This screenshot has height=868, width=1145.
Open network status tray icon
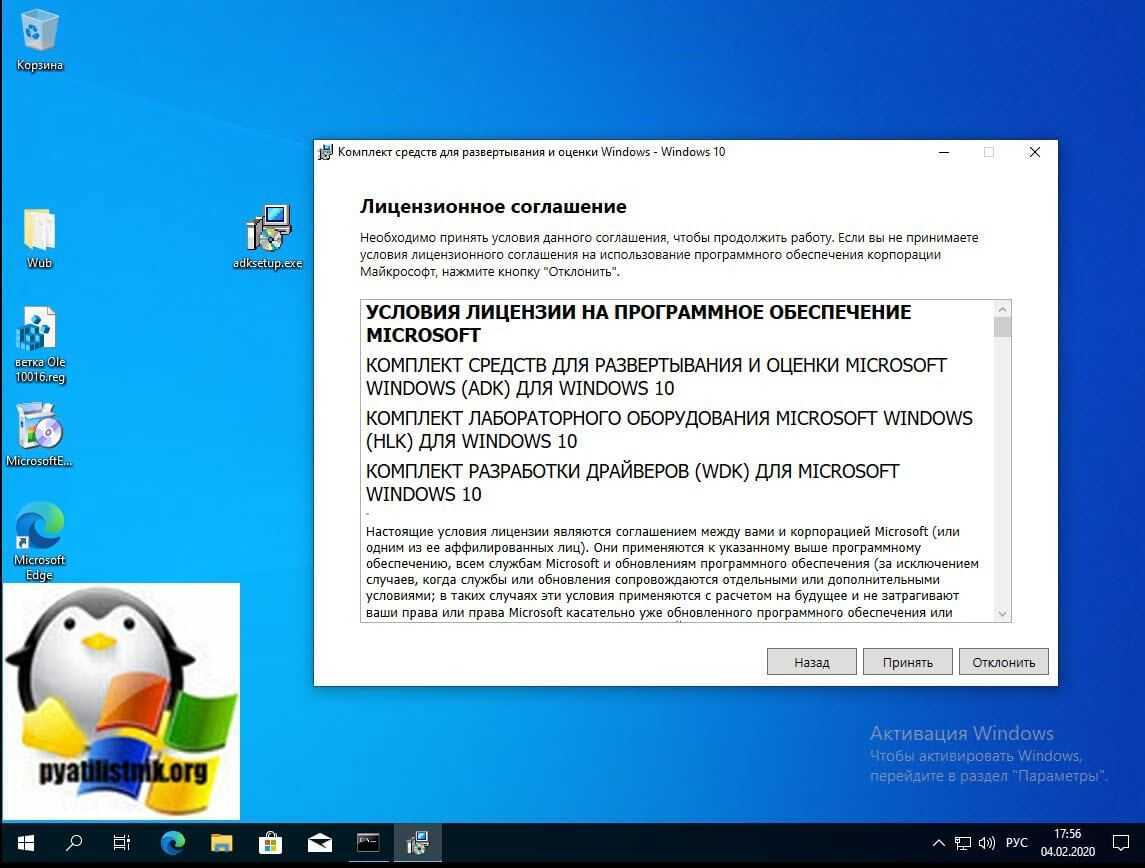962,844
